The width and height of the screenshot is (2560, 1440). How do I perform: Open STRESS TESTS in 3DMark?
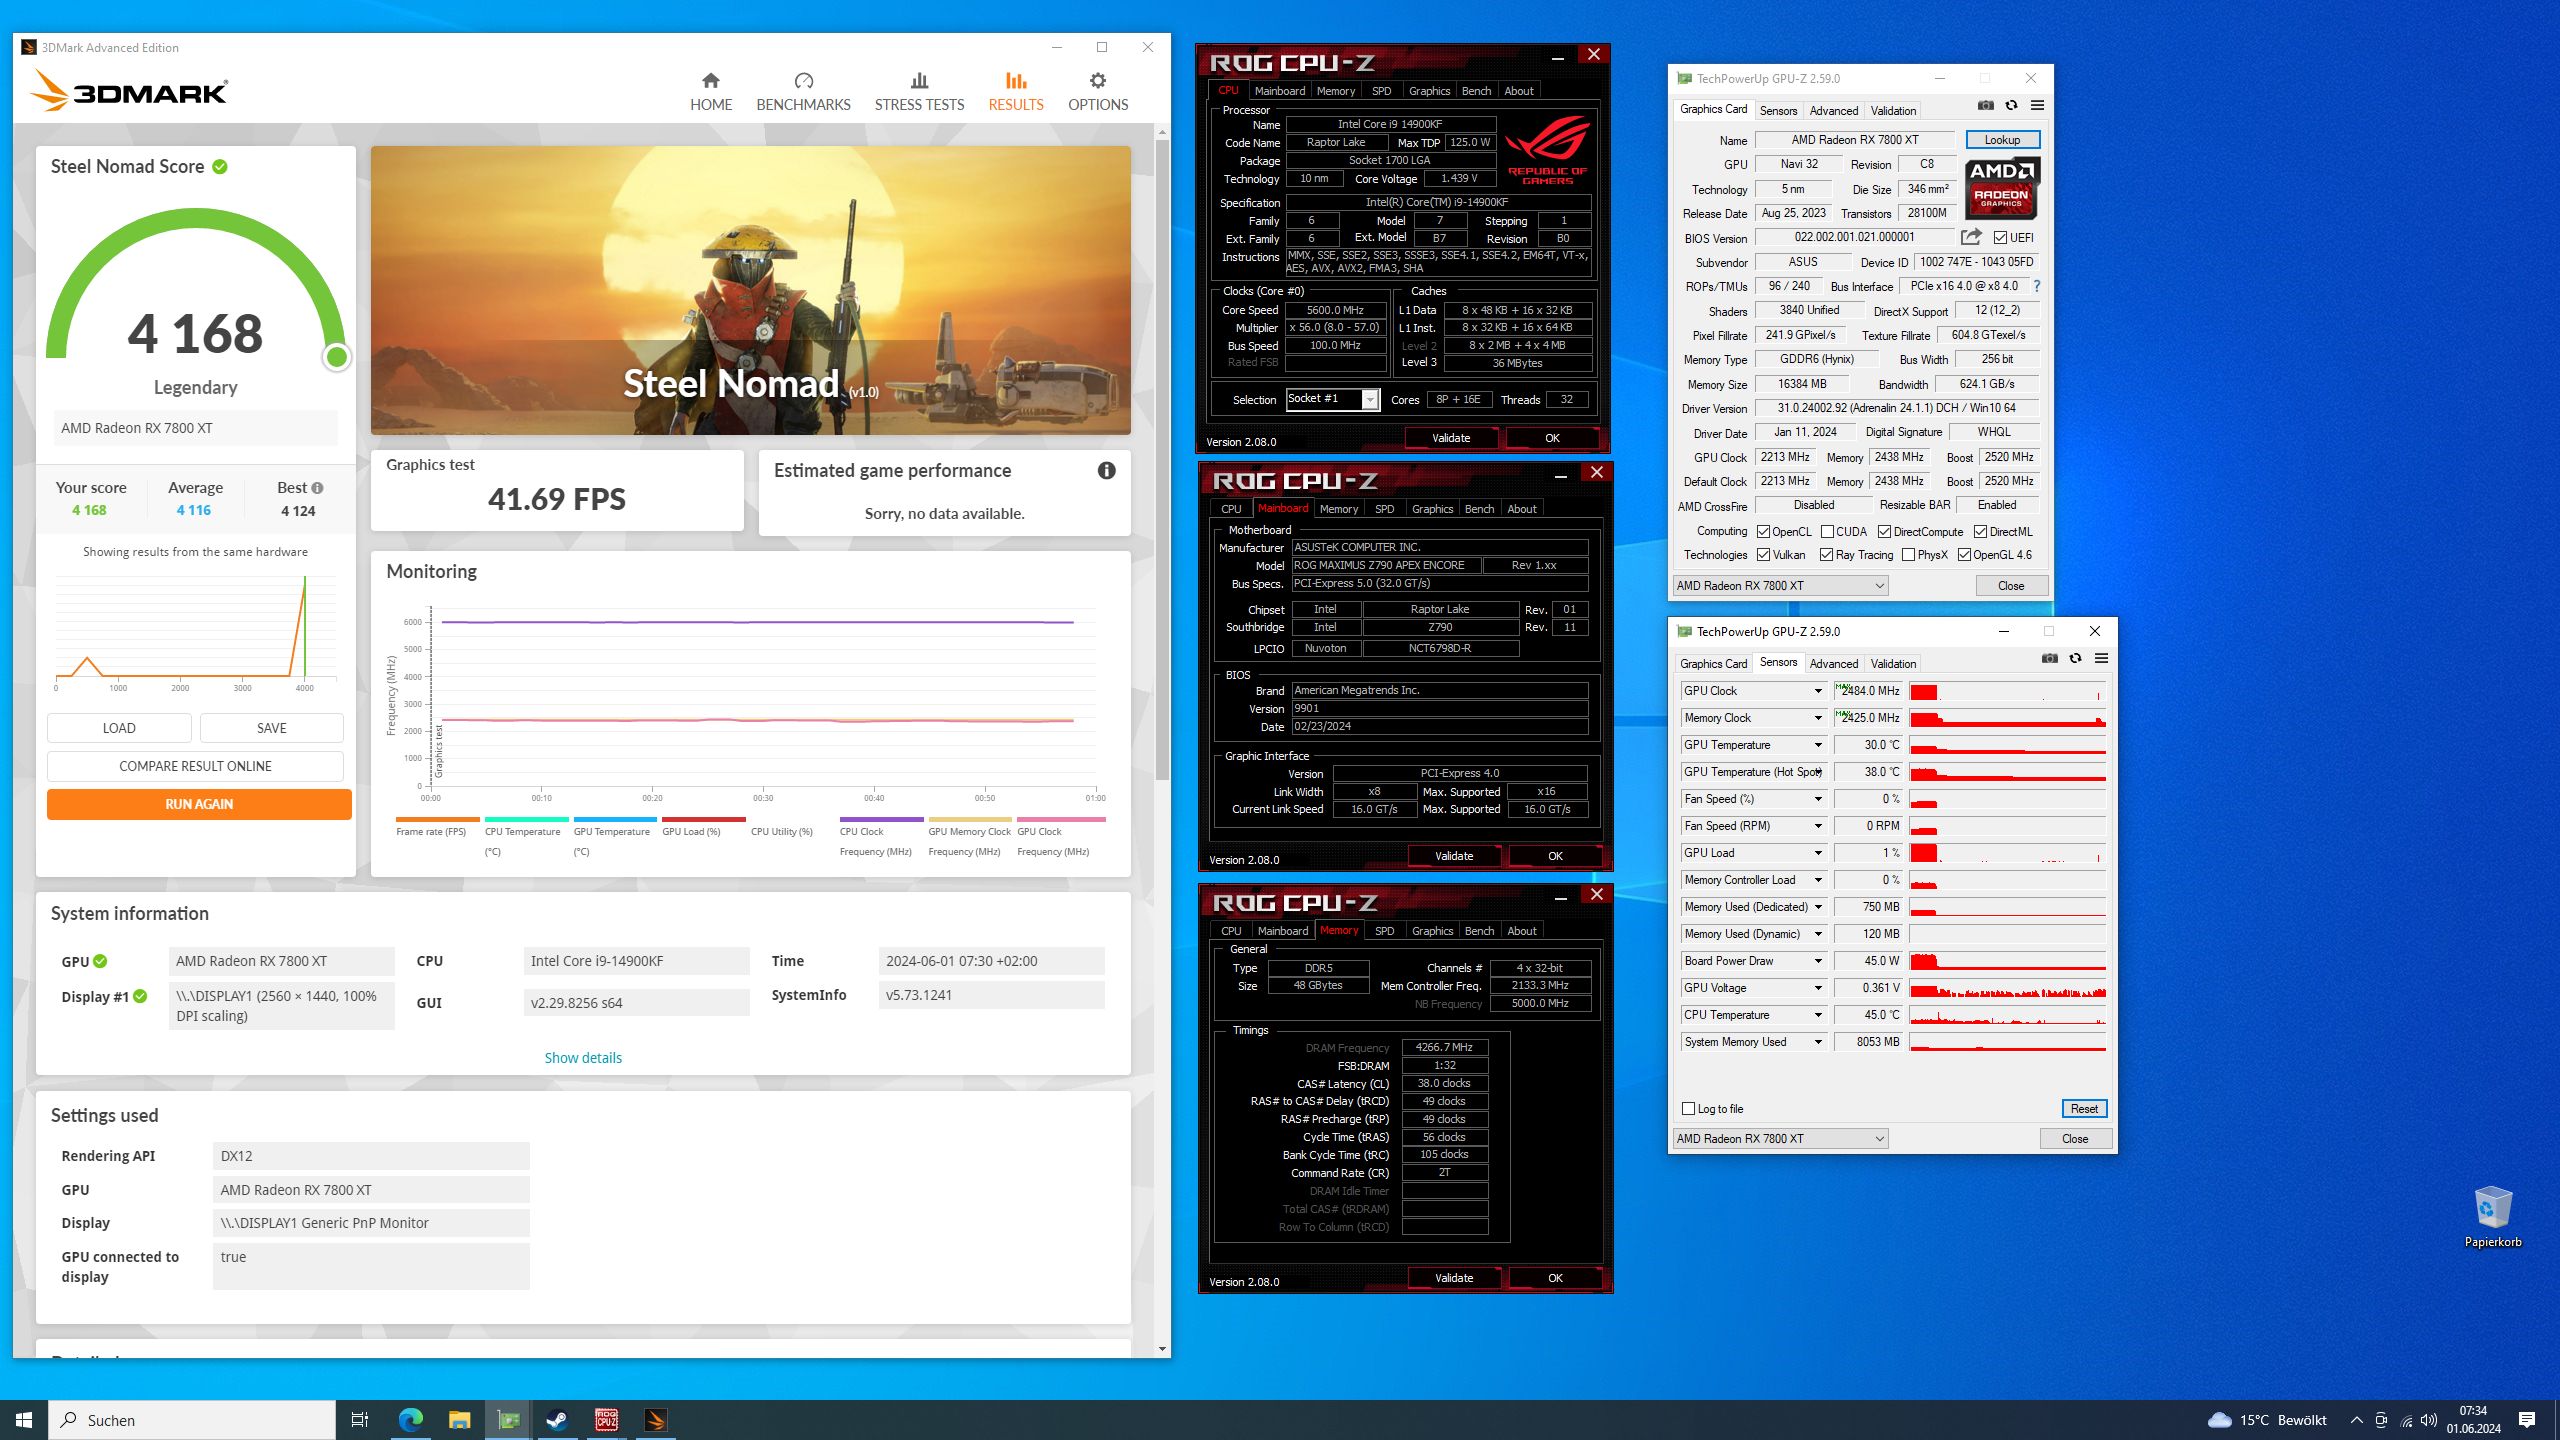coord(919,92)
